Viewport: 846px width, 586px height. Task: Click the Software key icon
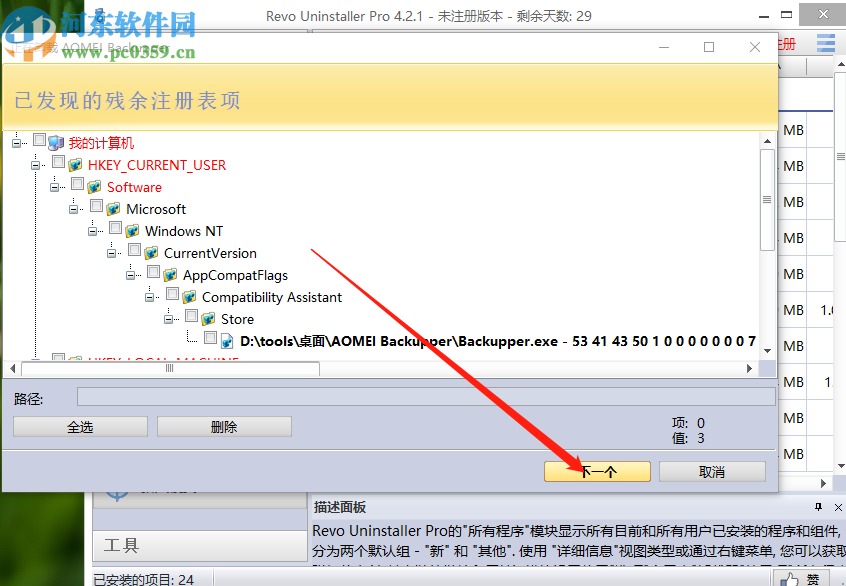click(x=94, y=187)
